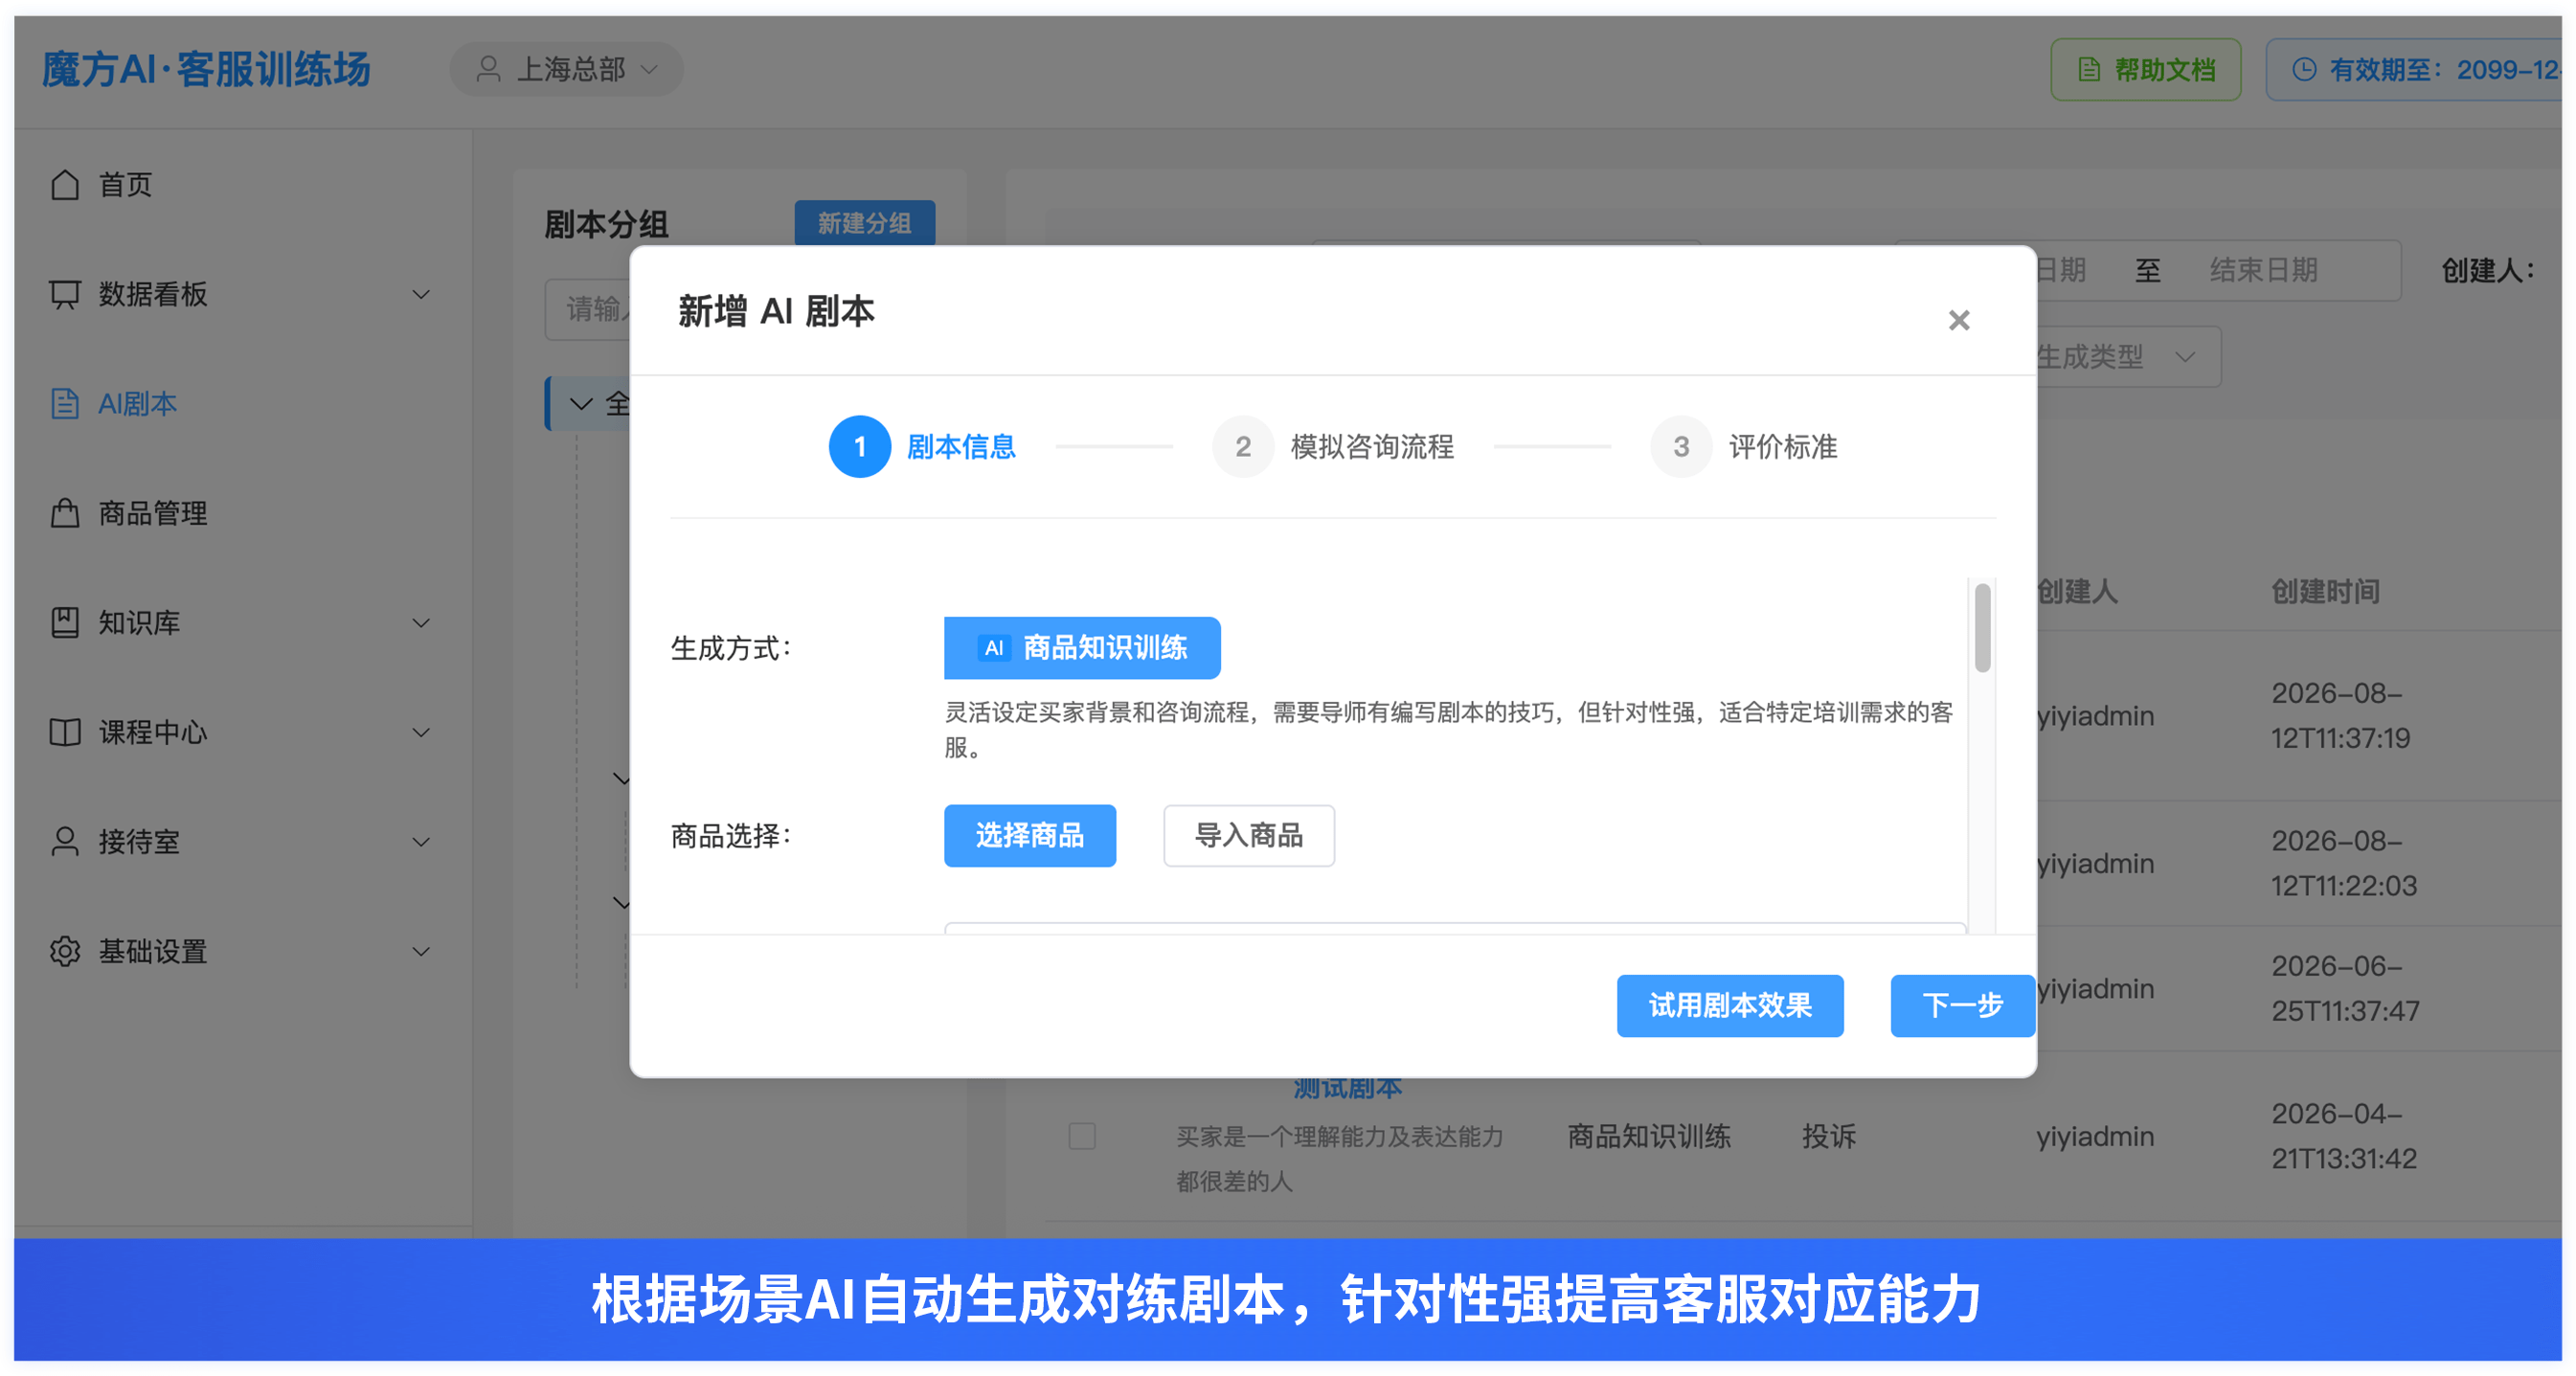
Task: Expand the 接待室 menu chevron
Action: pos(421,842)
